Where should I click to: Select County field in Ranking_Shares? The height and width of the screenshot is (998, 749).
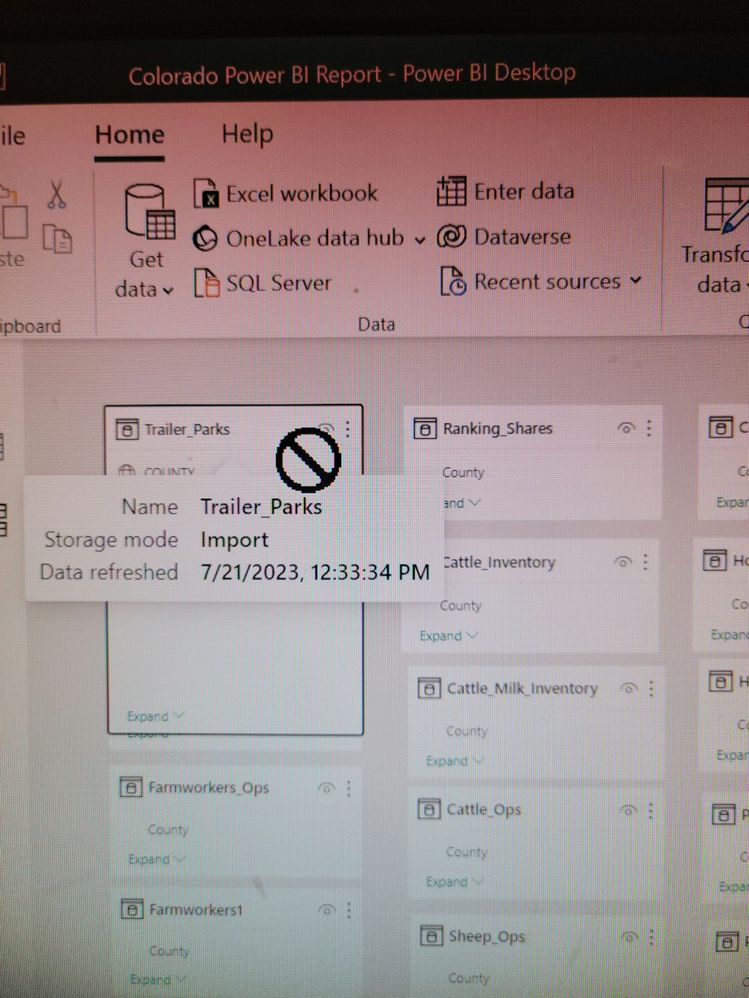[x=463, y=472]
